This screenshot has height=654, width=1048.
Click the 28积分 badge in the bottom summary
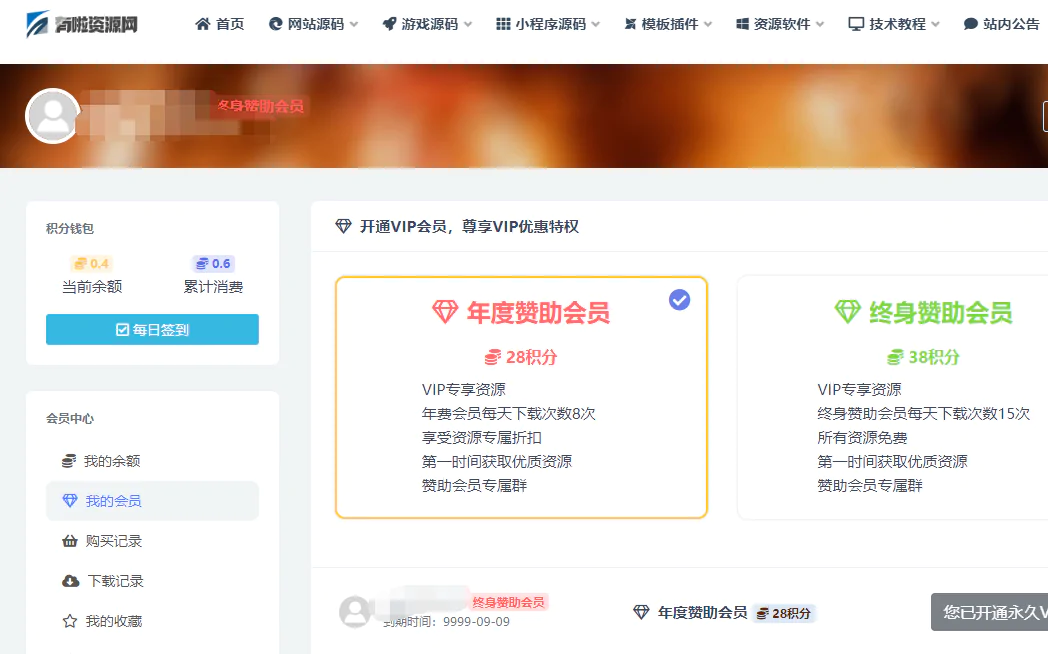pos(783,613)
